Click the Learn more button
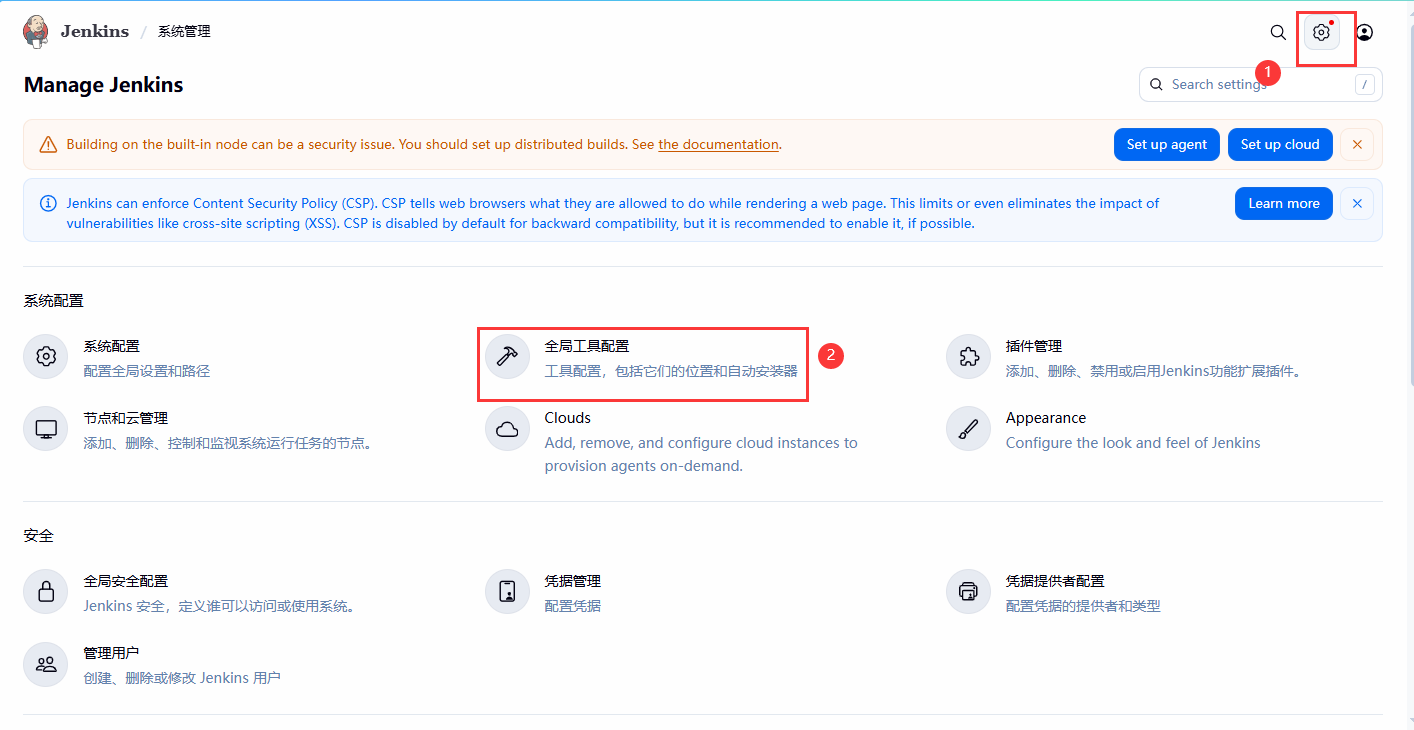This screenshot has height=730, width=1414. point(1284,203)
